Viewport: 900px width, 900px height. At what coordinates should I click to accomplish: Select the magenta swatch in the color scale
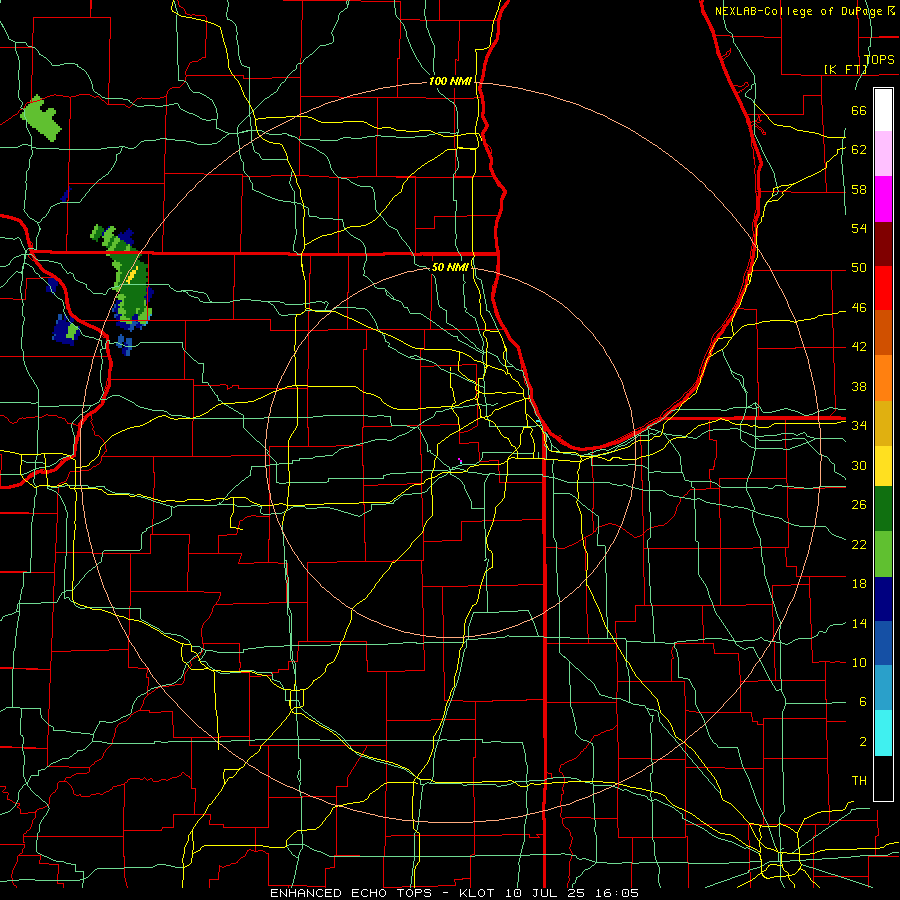point(883,199)
